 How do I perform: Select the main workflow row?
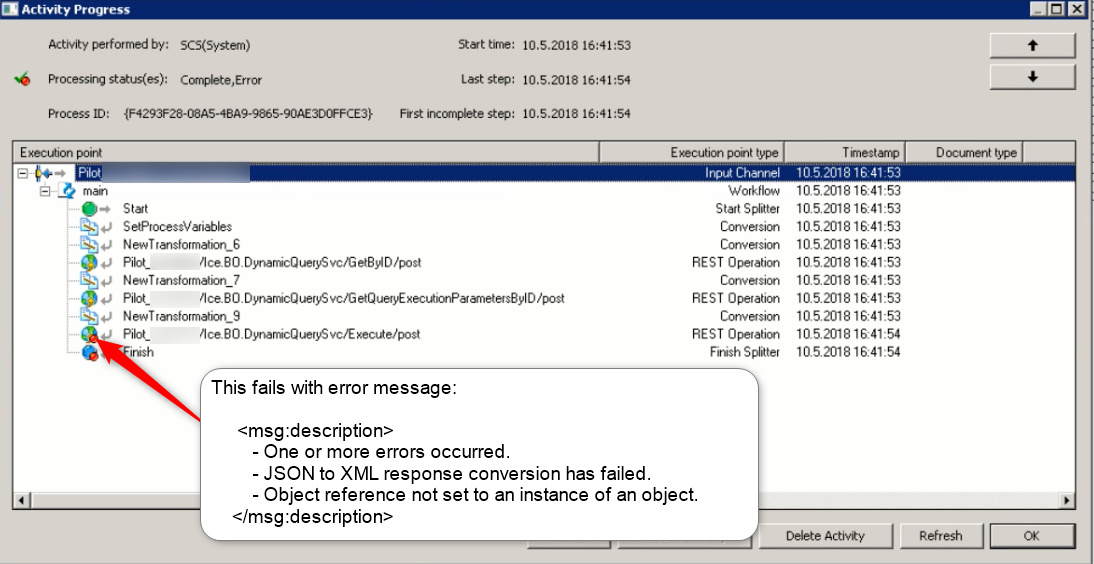click(x=544, y=191)
